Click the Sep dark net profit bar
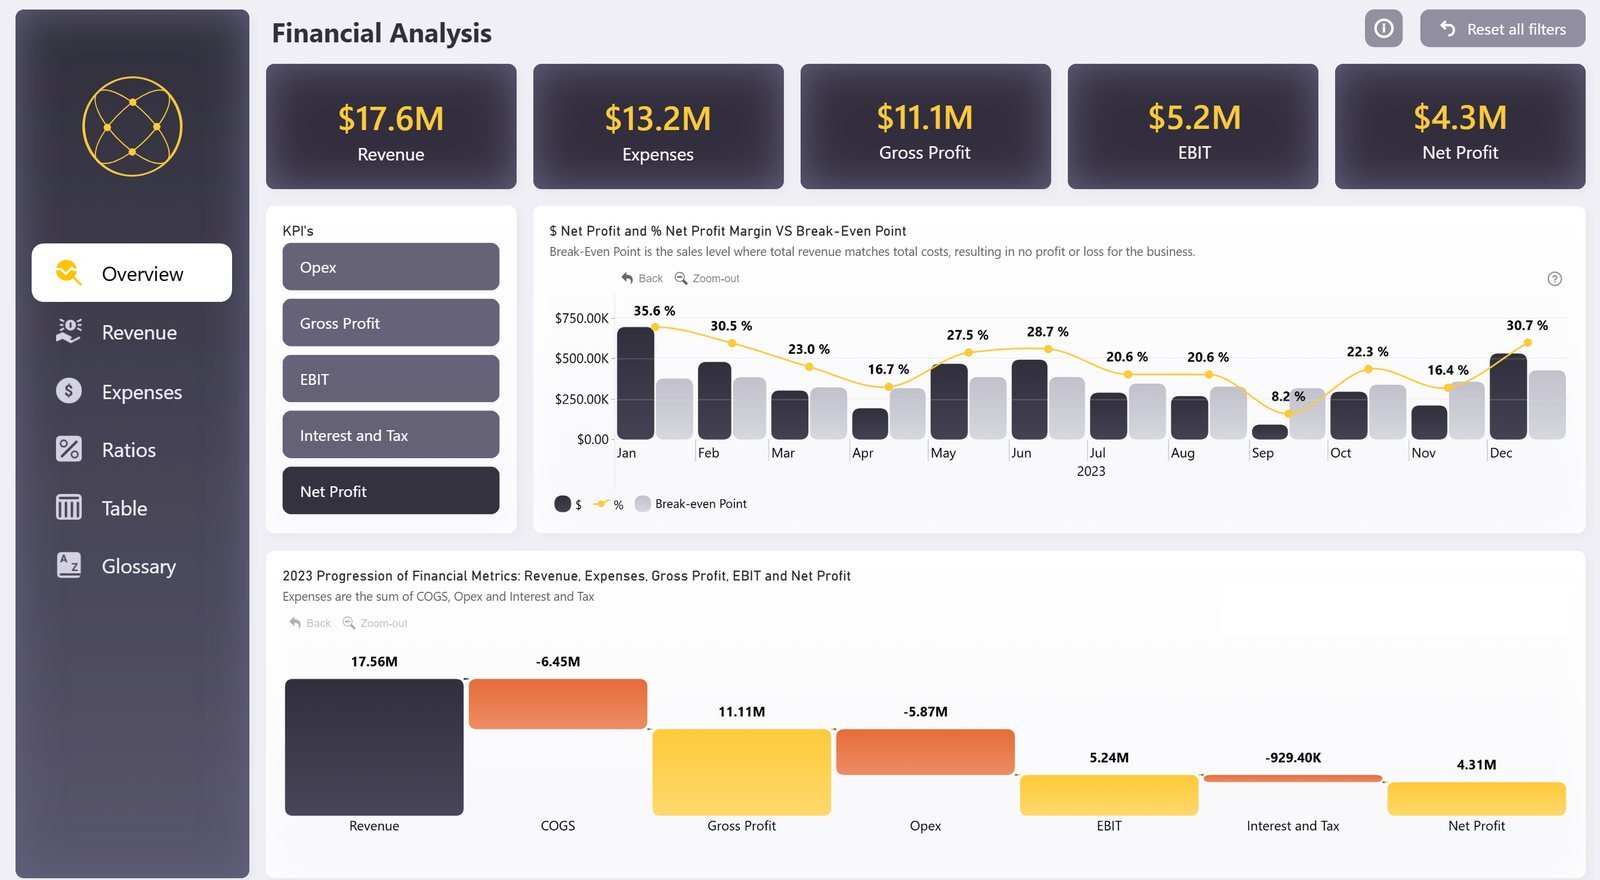 point(1270,432)
